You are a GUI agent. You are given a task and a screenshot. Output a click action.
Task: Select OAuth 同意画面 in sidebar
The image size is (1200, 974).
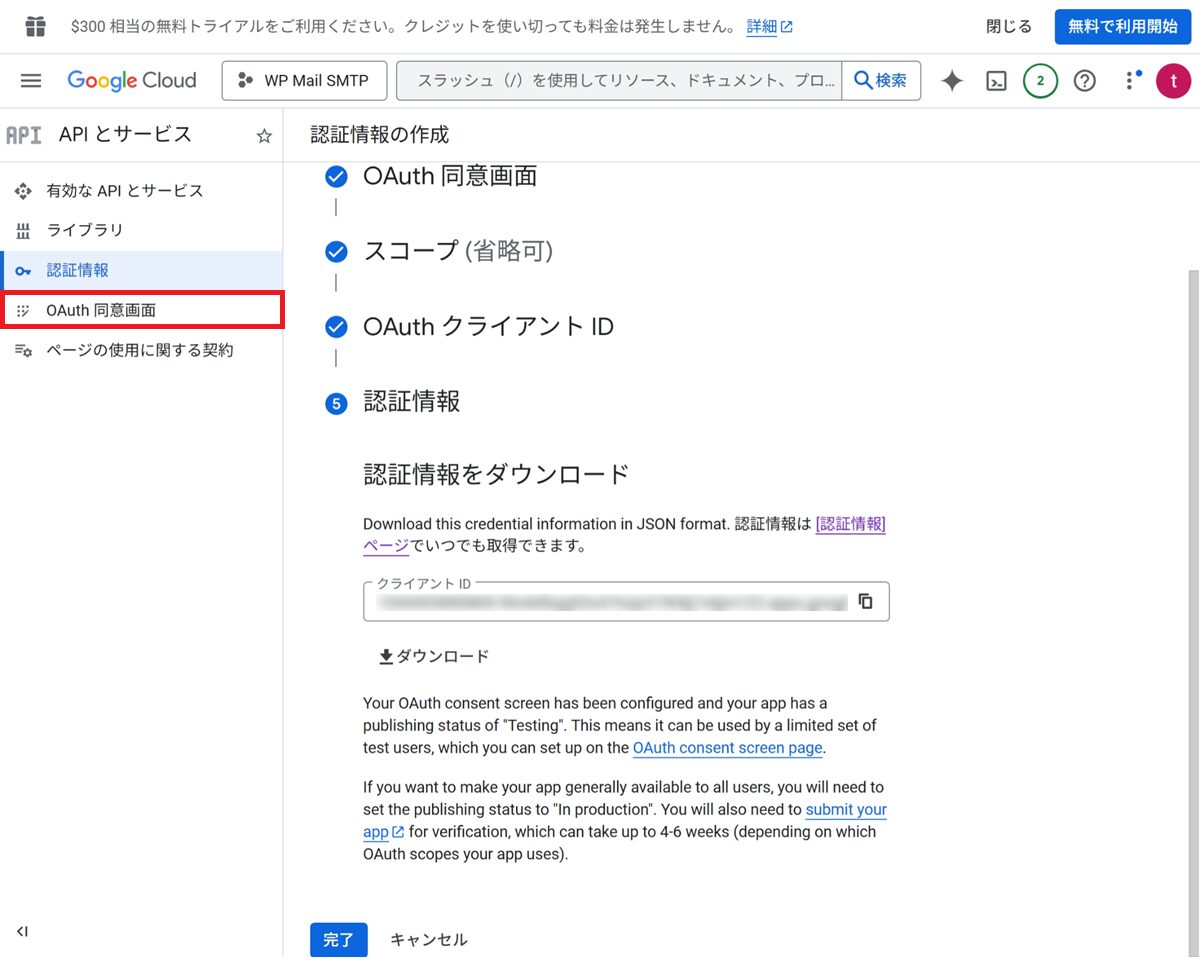pyautogui.click(x=101, y=310)
